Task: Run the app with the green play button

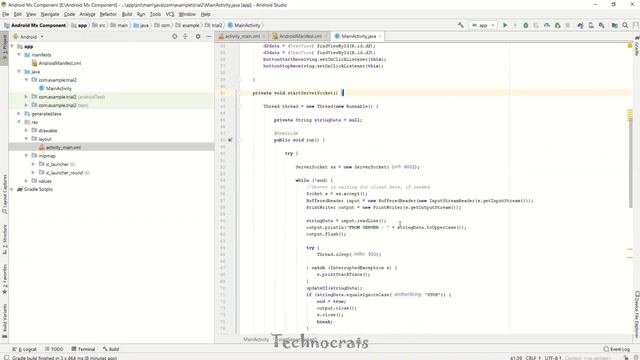Action: pos(505,25)
